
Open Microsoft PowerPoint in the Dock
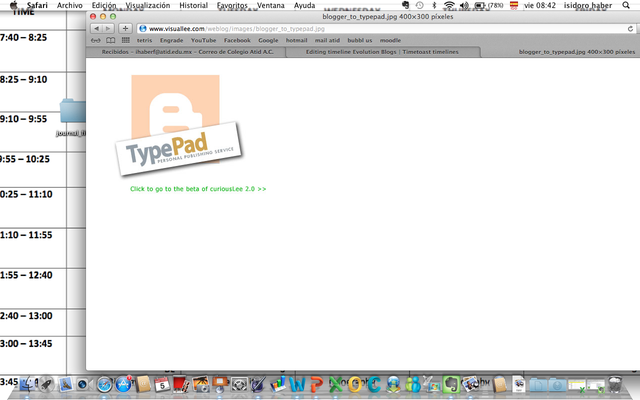(x=316, y=384)
